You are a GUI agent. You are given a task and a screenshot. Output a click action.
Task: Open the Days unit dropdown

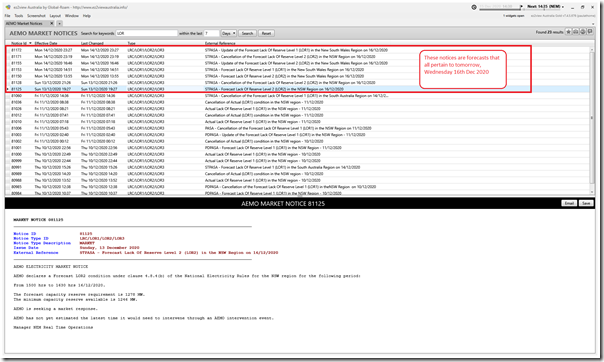(228, 34)
